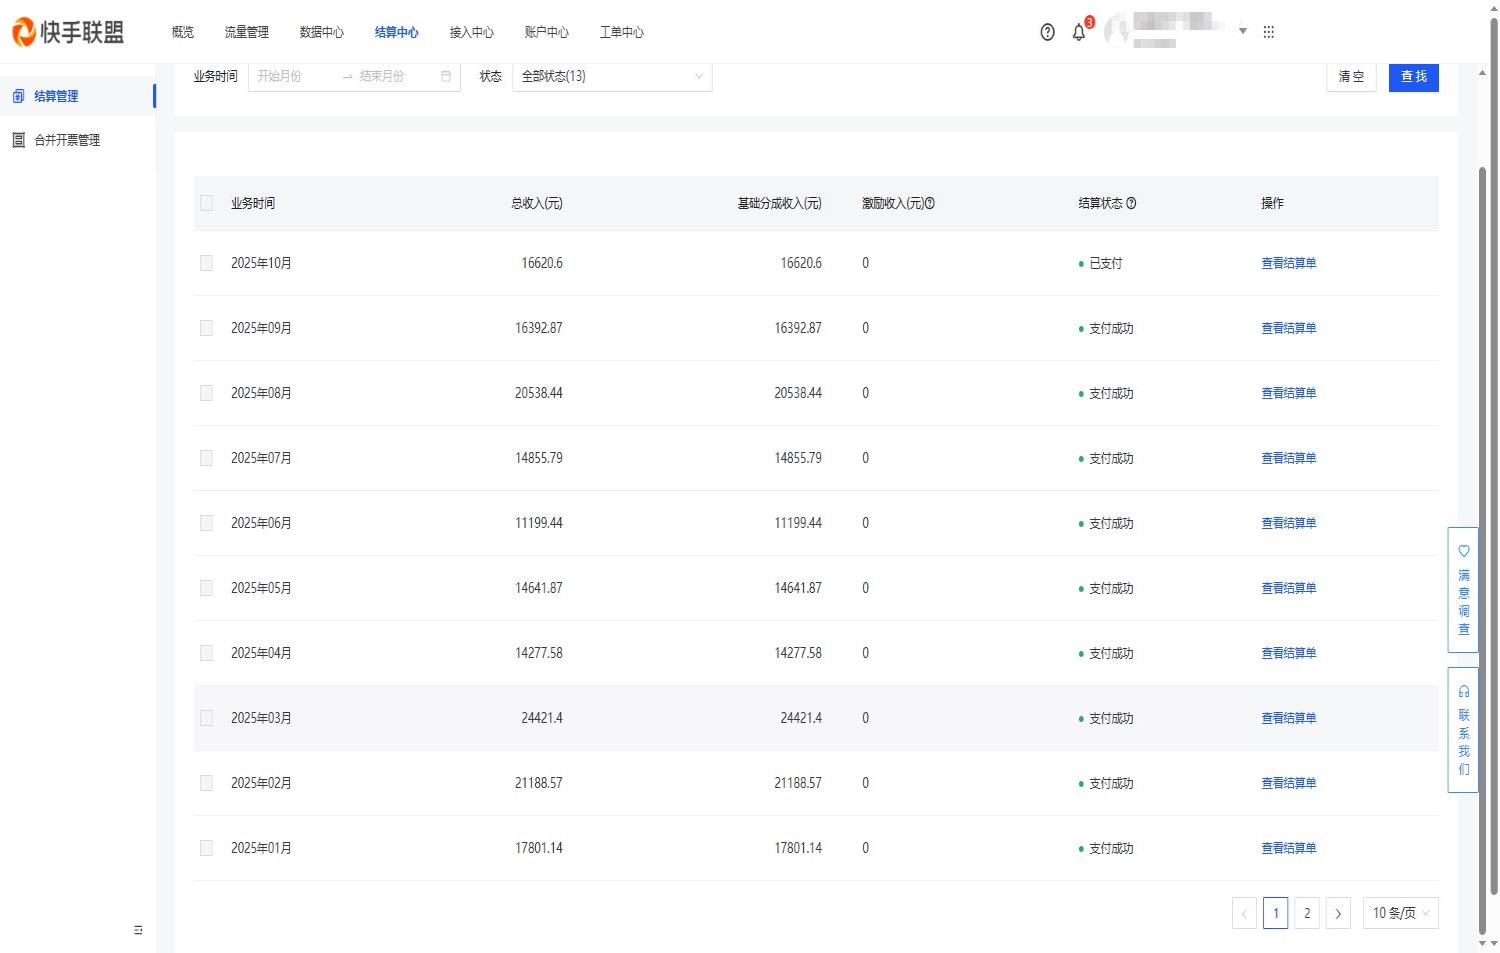Check the 2025年10月 row checkbox
This screenshot has height=953, width=1500.
click(206, 263)
